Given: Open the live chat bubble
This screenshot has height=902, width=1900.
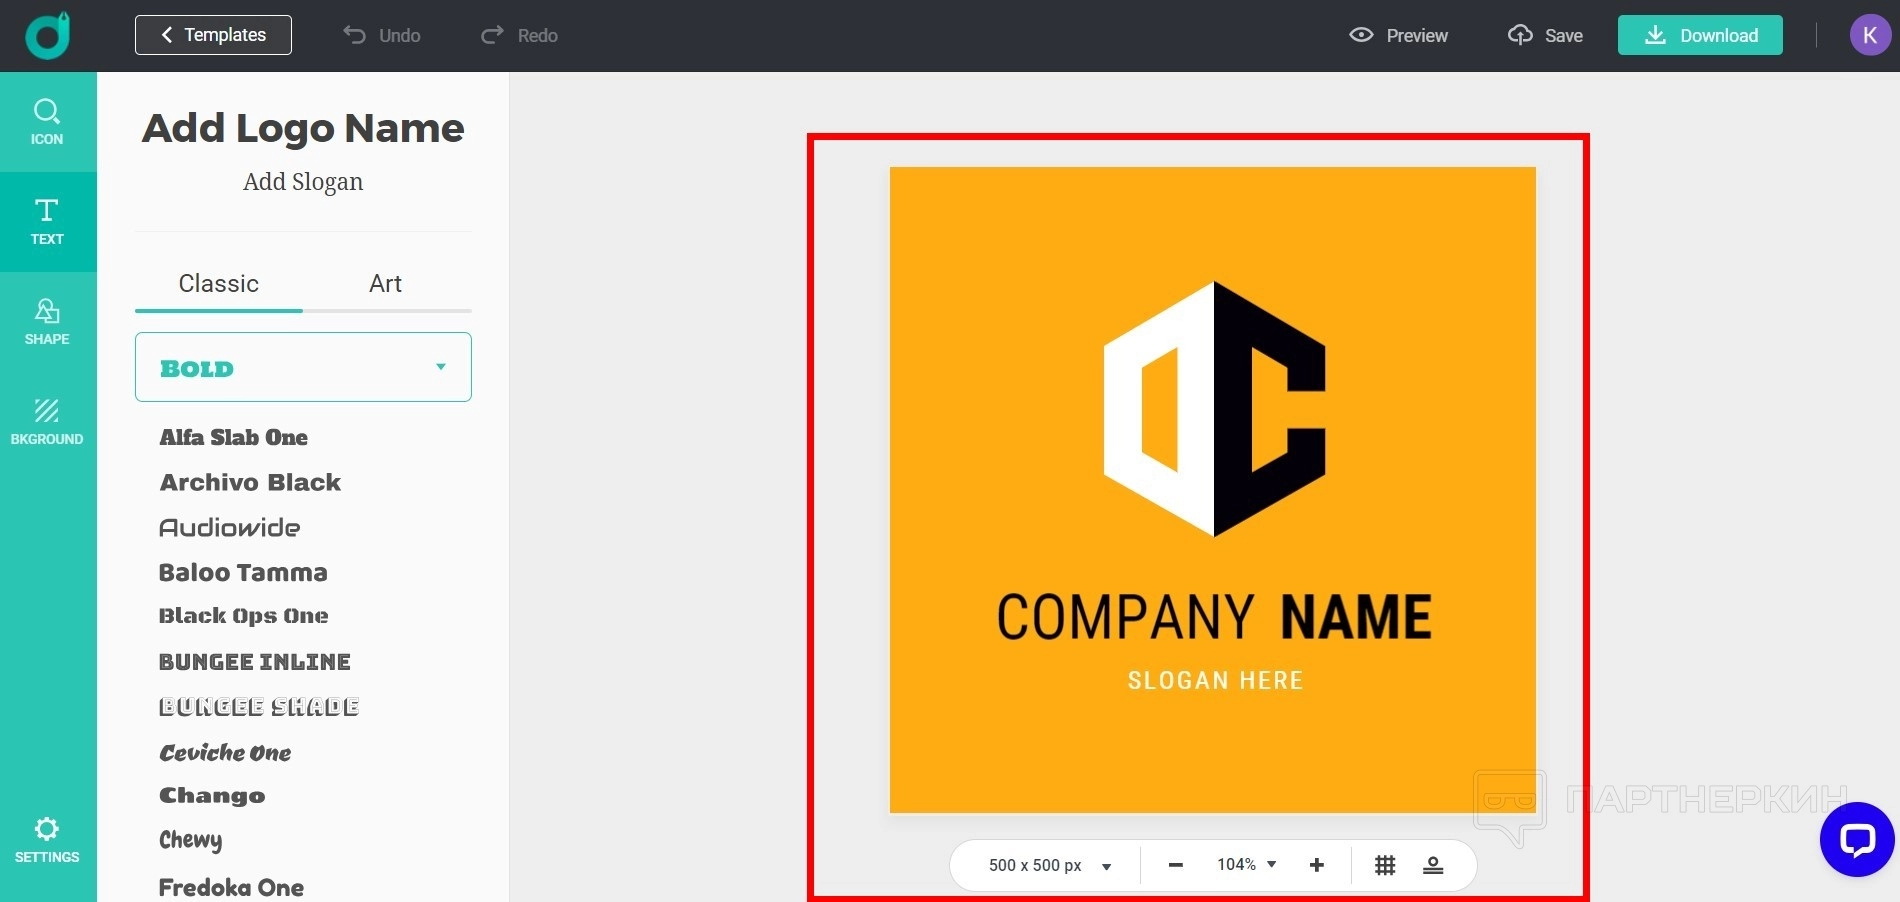Looking at the screenshot, I should pos(1856,839).
